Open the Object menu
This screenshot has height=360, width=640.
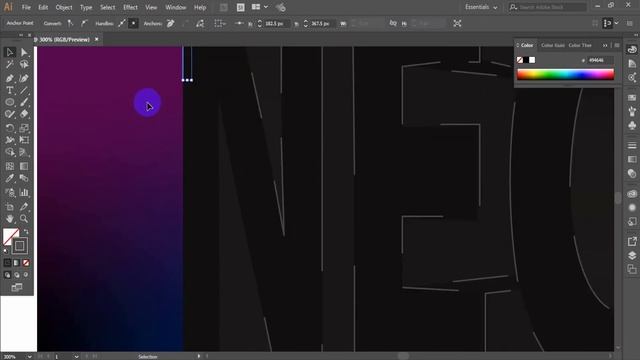click(x=64, y=7)
